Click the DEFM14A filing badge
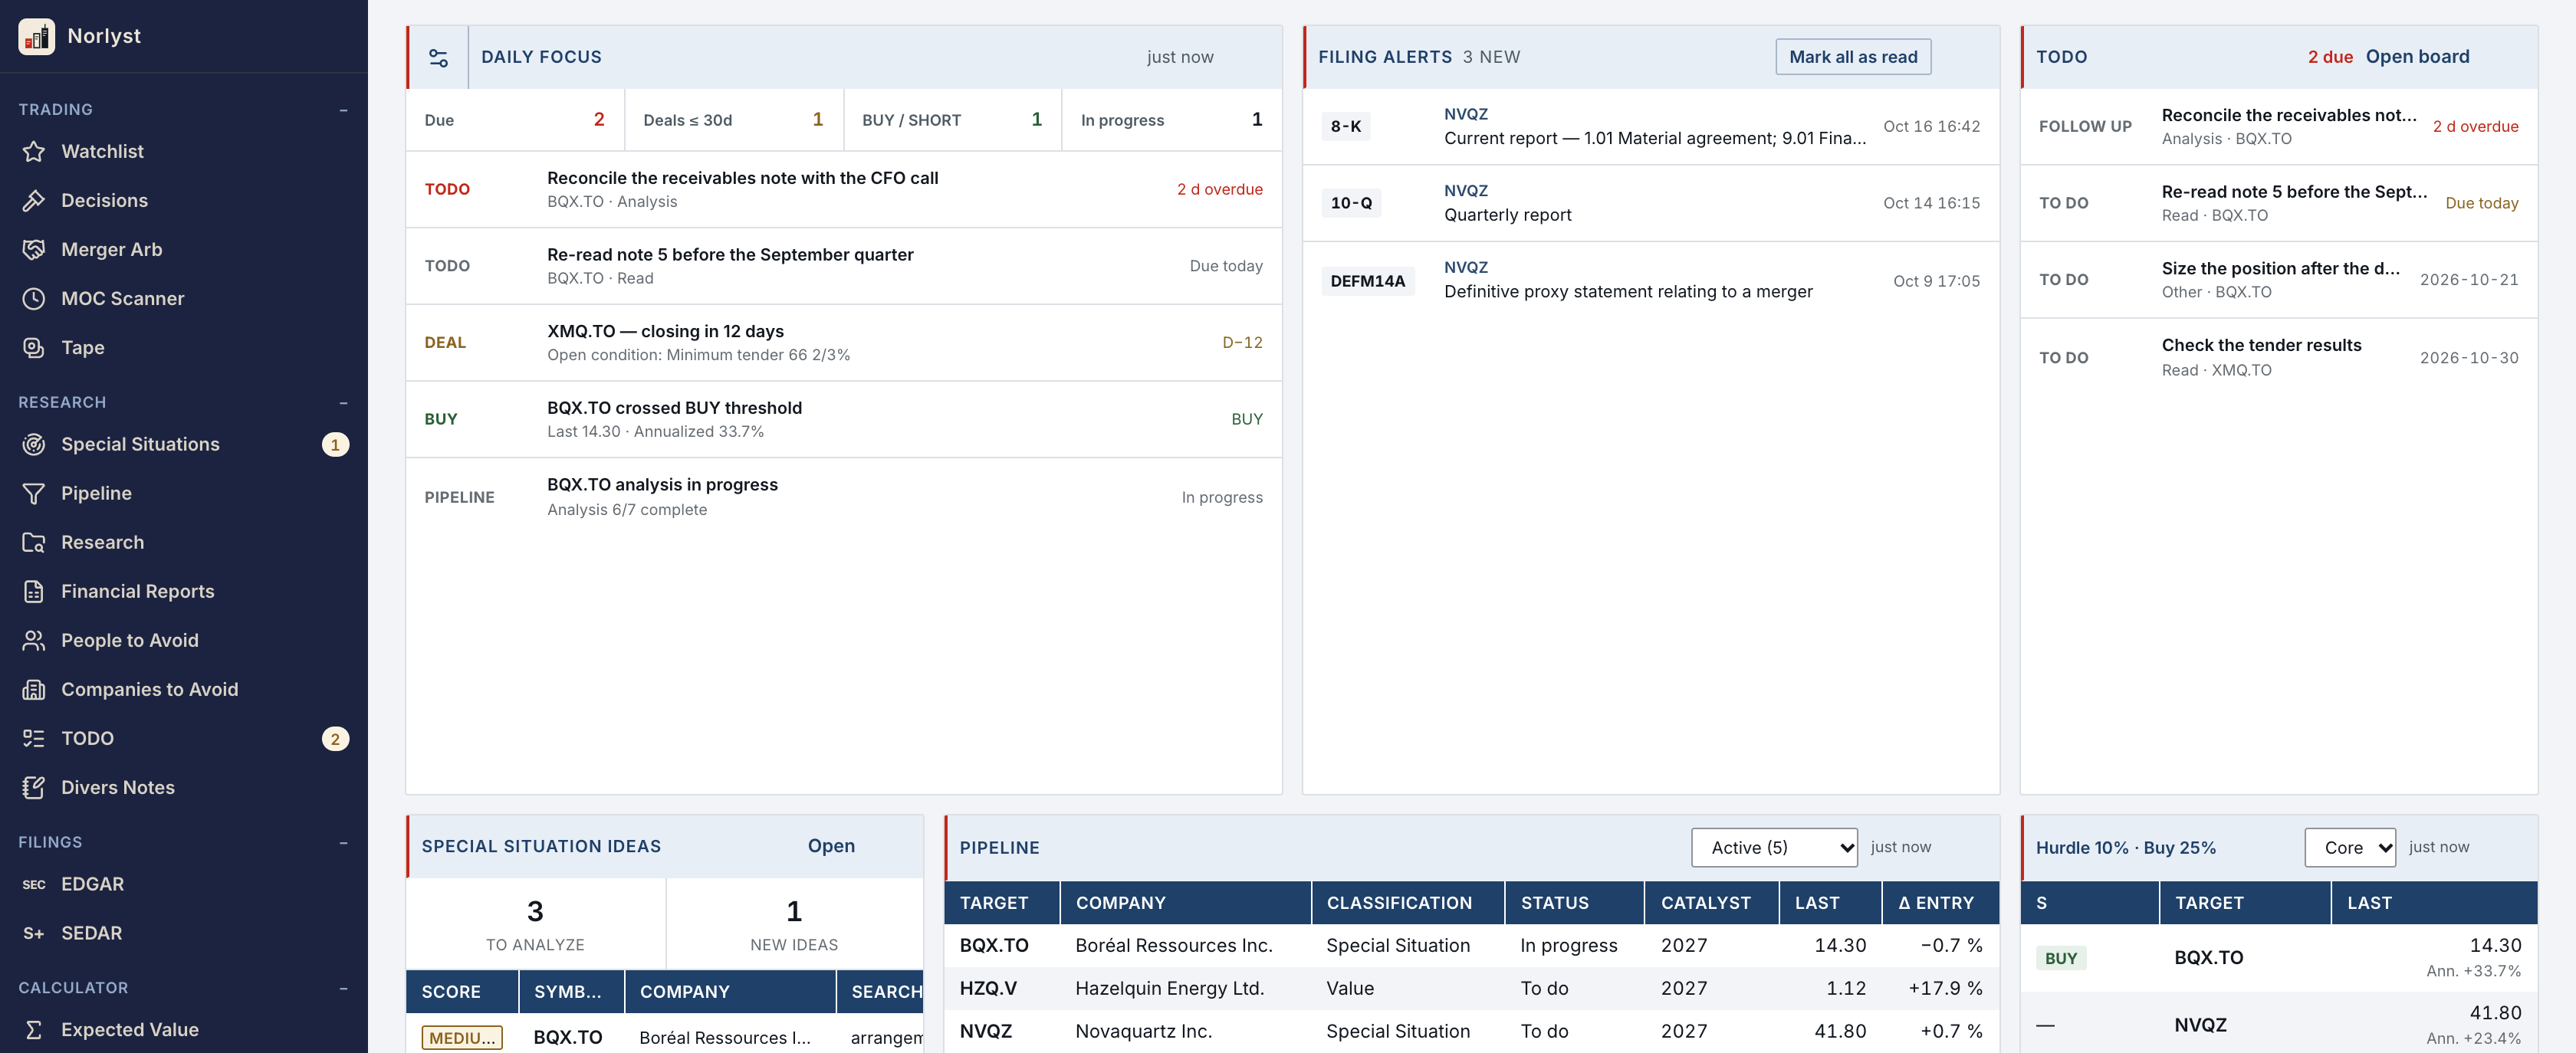Image resolution: width=2576 pixels, height=1053 pixels. (x=1367, y=281)
